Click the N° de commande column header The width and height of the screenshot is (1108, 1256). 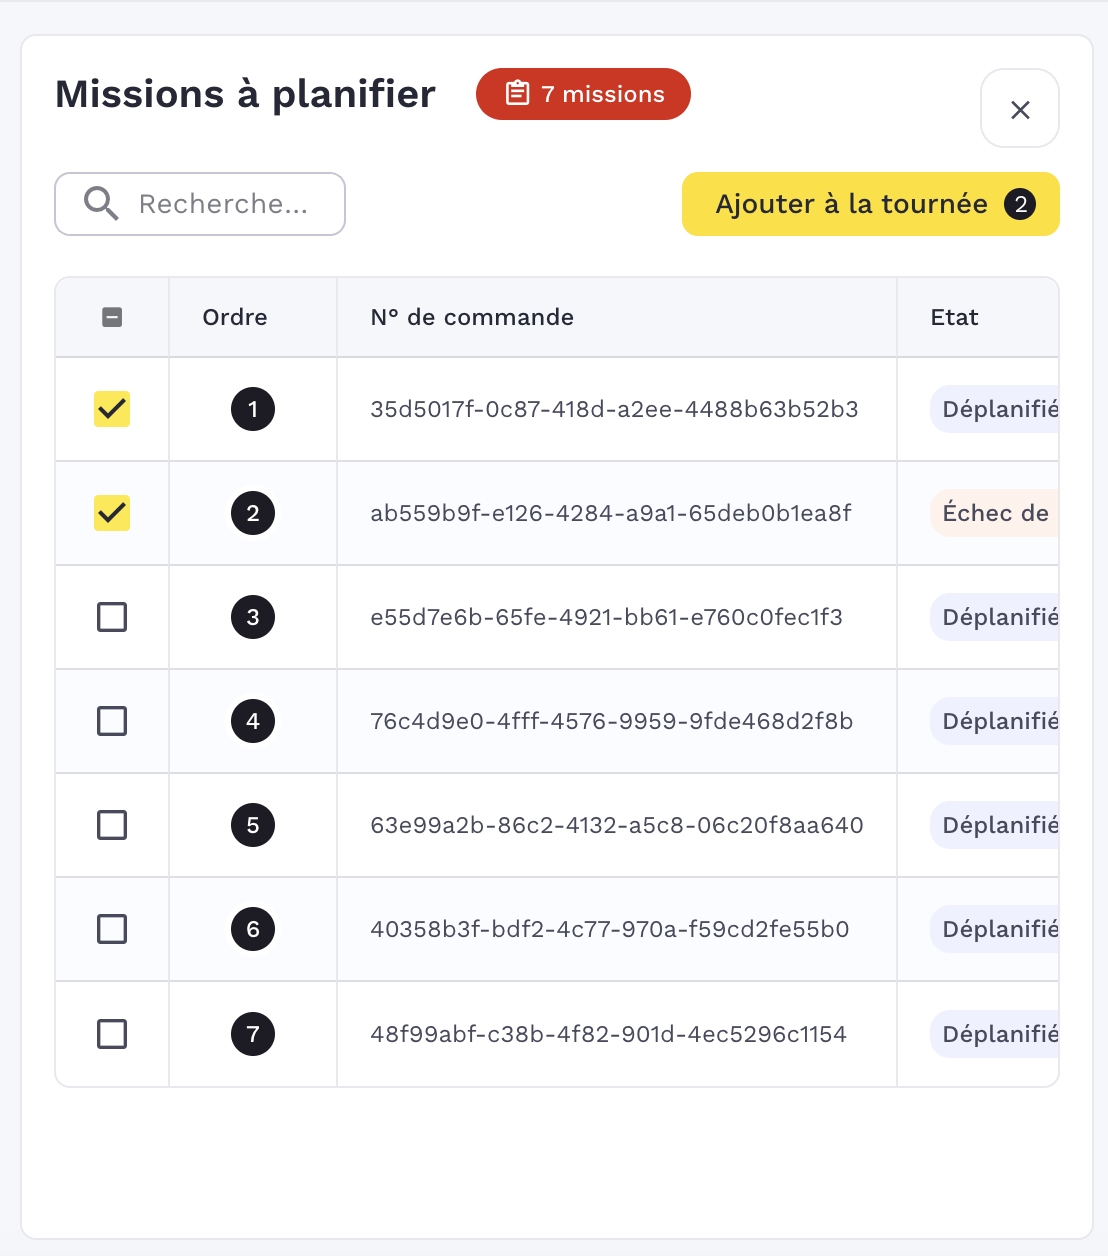coord(472,317)
